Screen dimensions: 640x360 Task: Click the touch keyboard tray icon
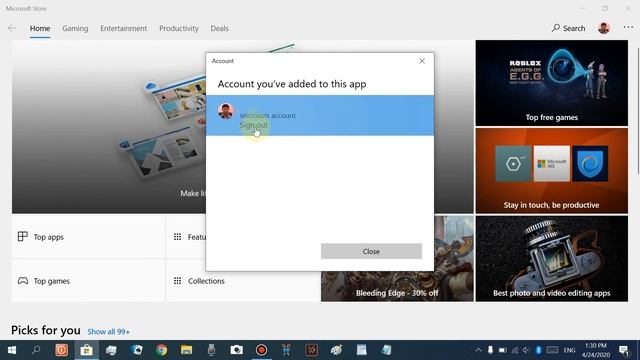click(x=553, y=350)
